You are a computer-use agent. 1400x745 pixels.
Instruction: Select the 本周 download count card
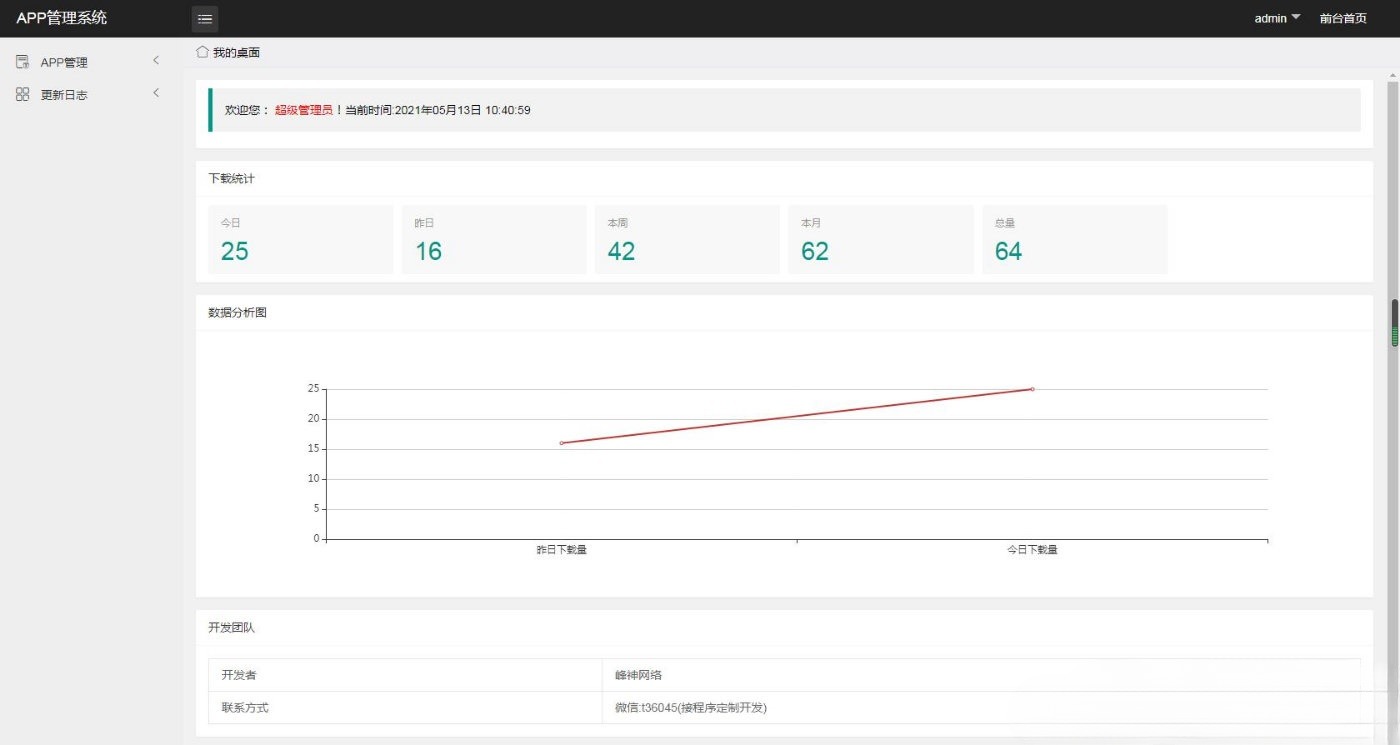(x=687, y=240)
